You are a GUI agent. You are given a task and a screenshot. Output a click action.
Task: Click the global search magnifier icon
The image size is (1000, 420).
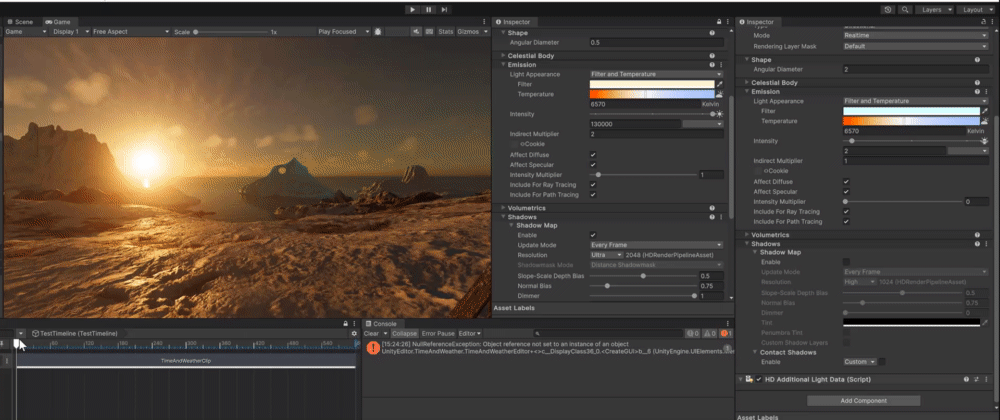(904, 9)
